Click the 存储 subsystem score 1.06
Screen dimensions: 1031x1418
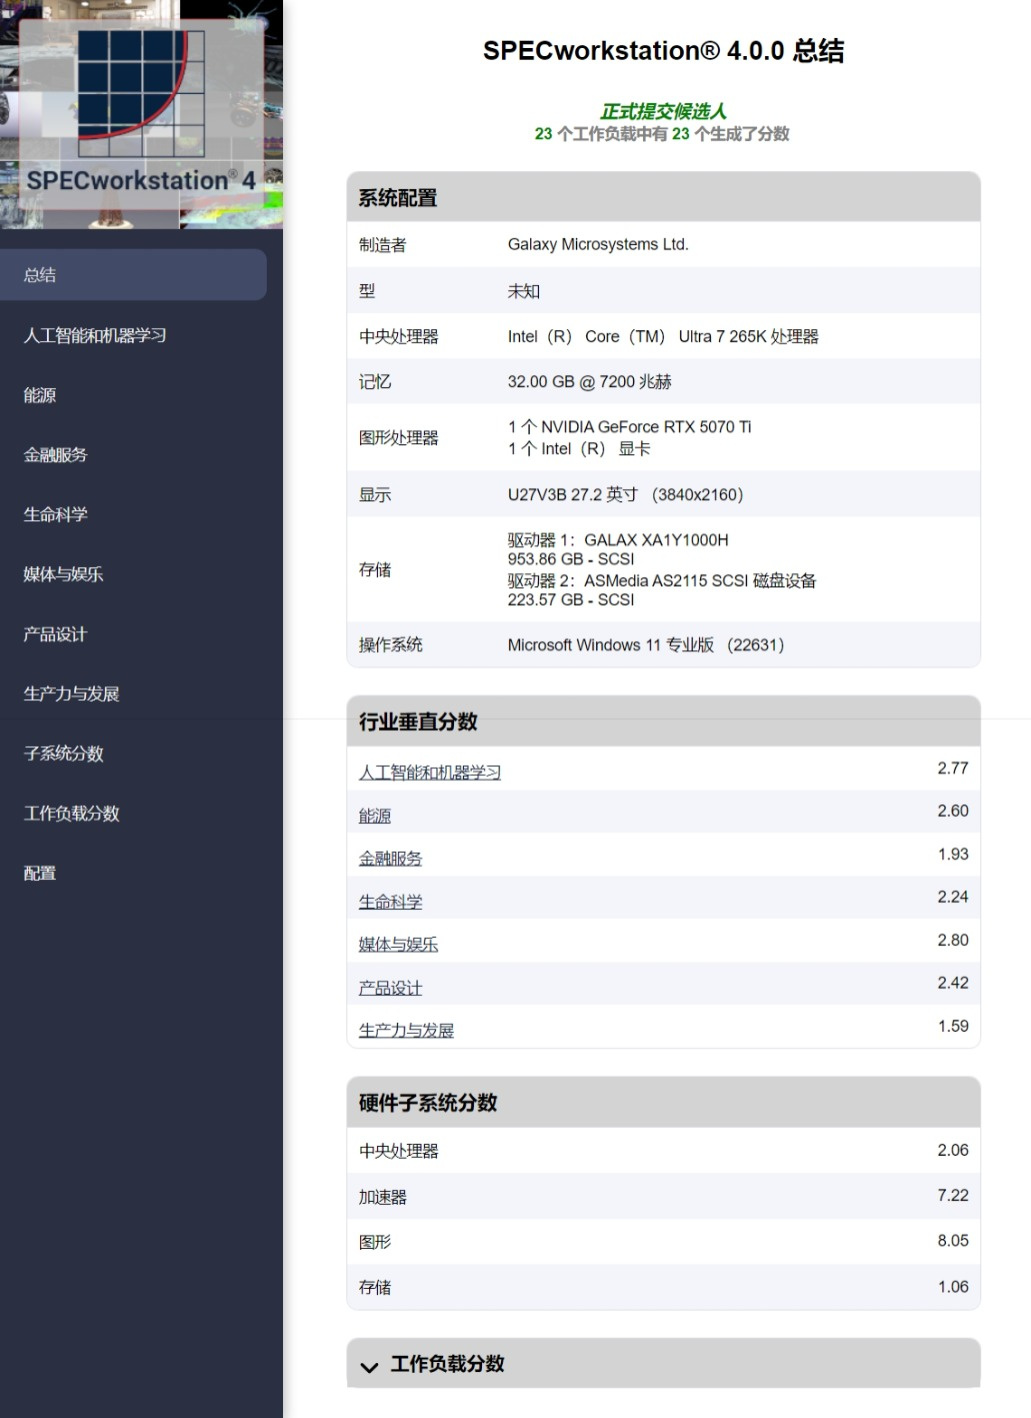pos(953,1286)
